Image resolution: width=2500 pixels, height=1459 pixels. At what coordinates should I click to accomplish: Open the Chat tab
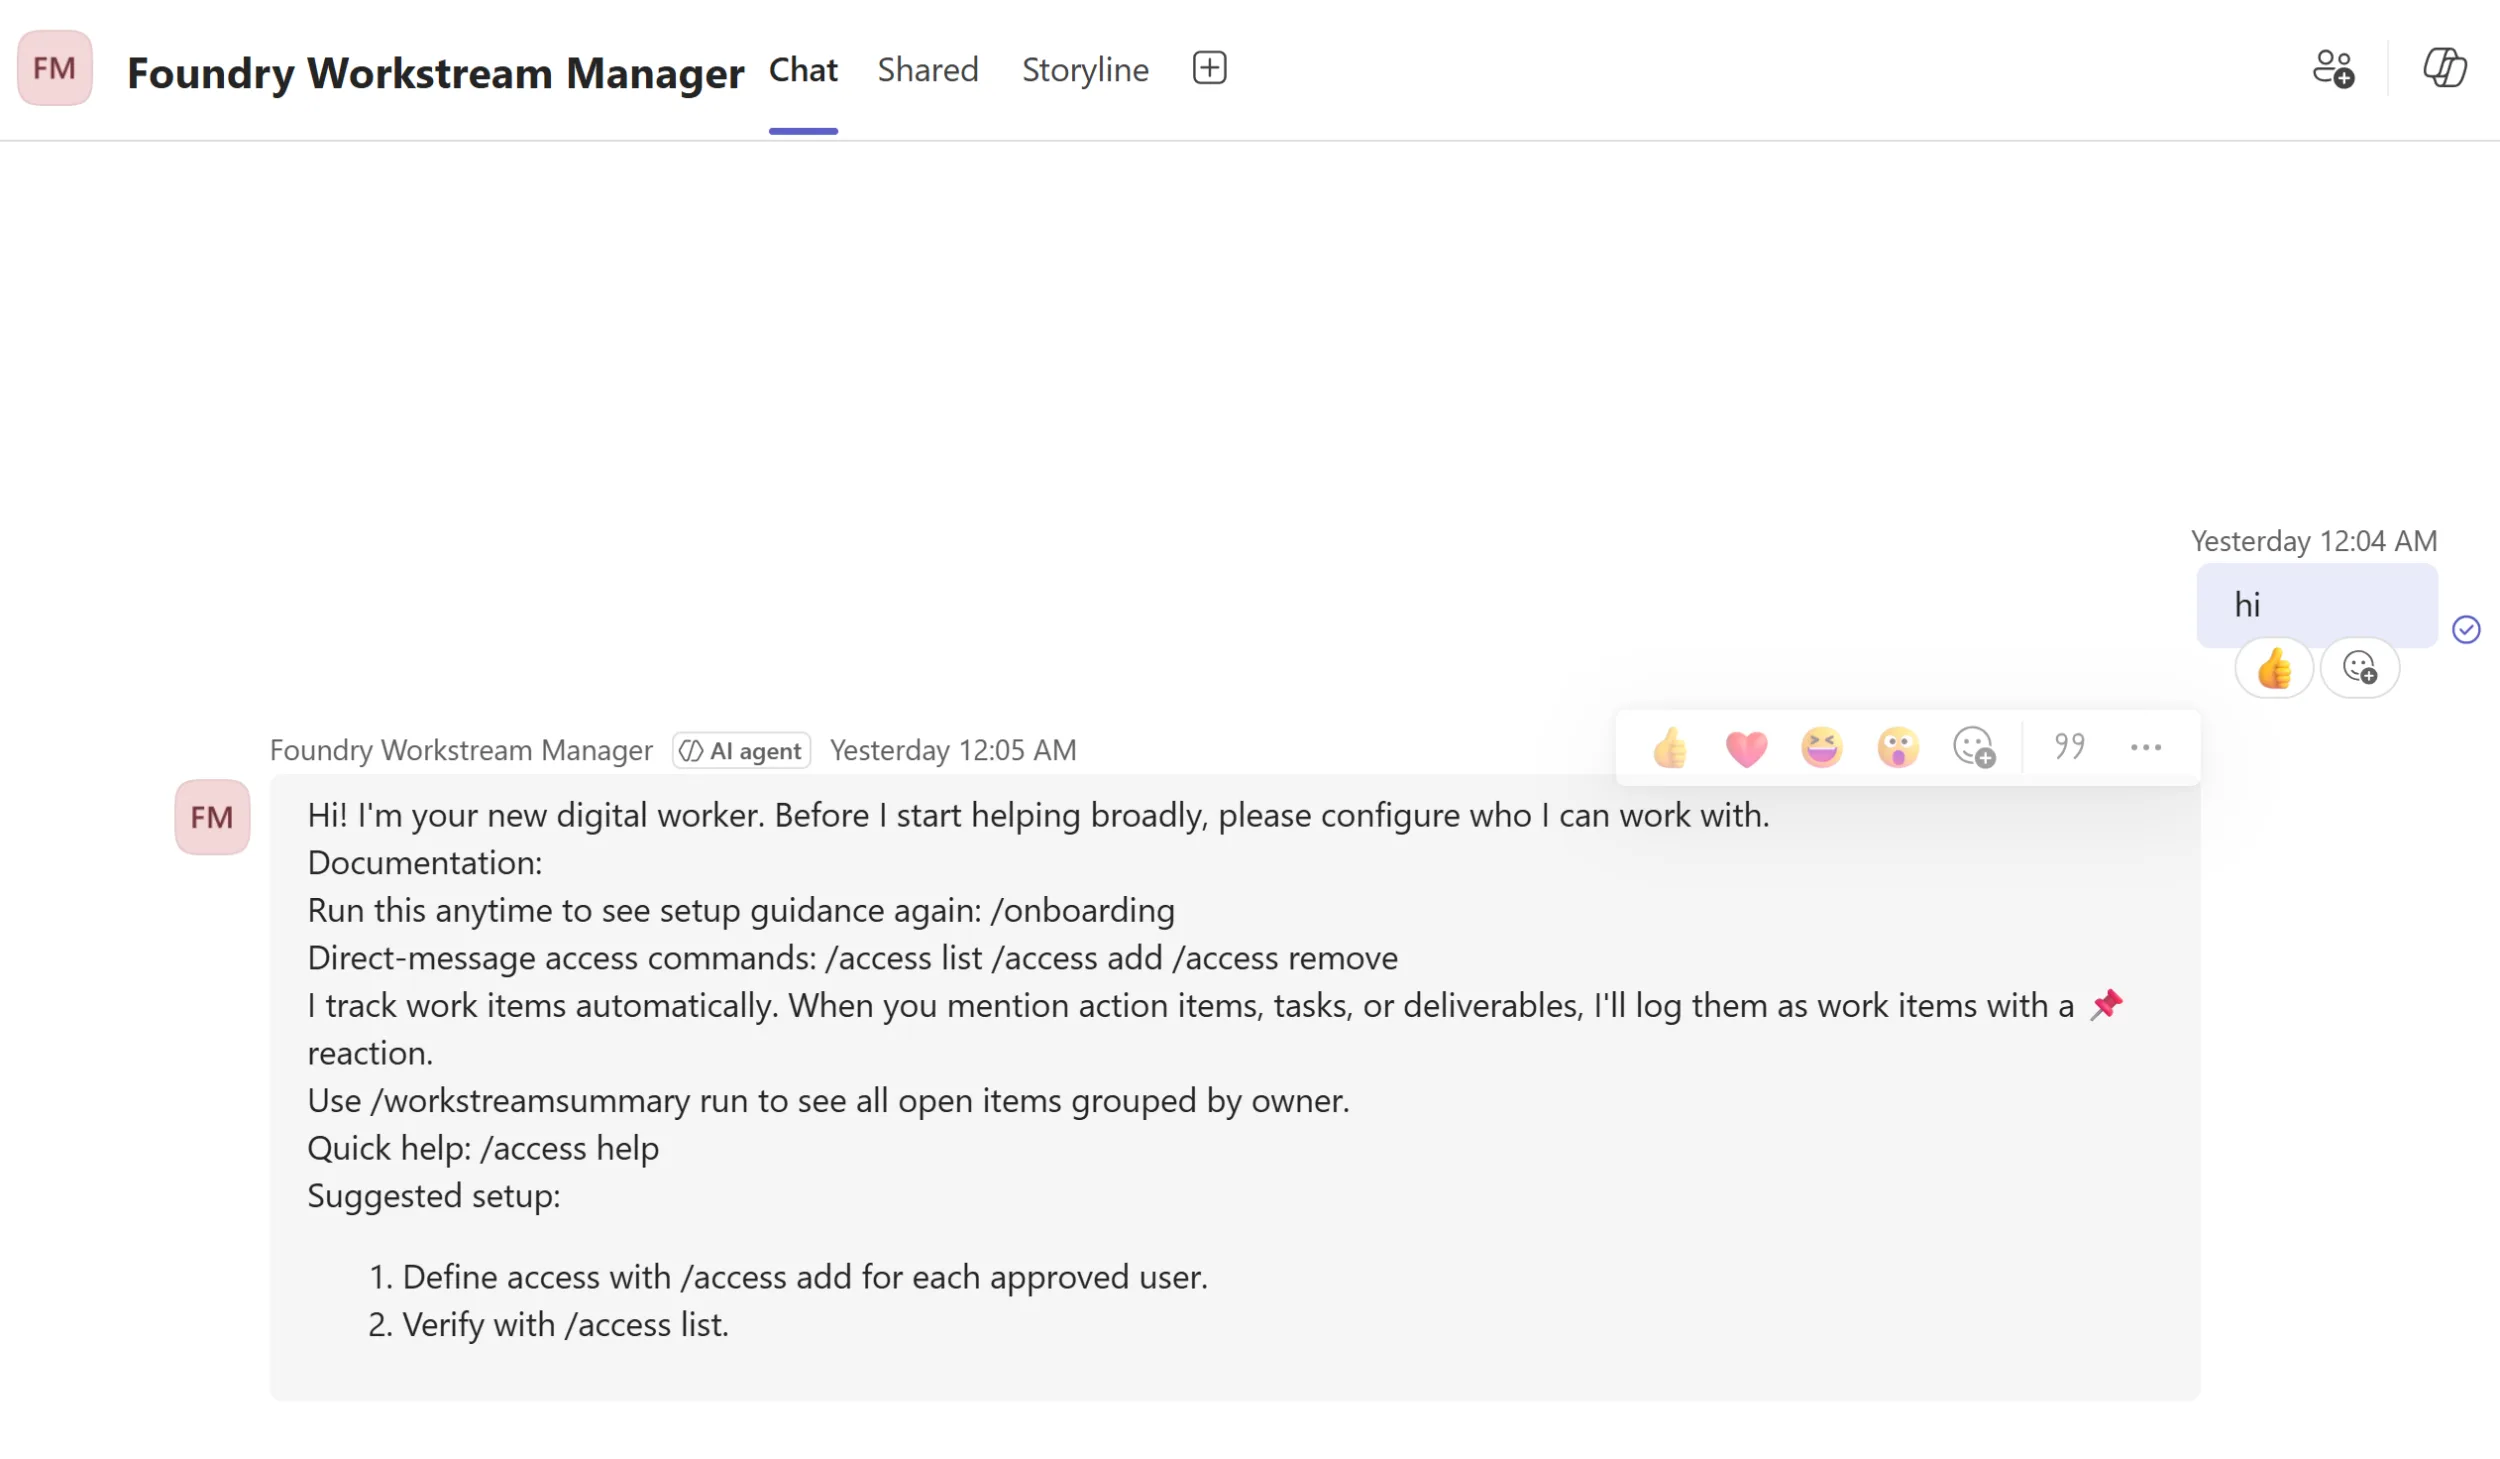pos(803,70)
